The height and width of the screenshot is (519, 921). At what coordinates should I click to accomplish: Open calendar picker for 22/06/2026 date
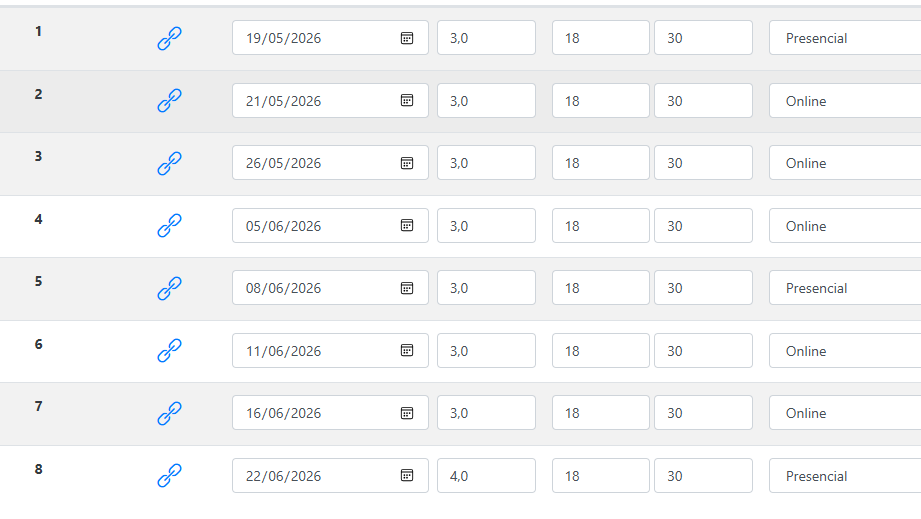[x=407, y=476]
